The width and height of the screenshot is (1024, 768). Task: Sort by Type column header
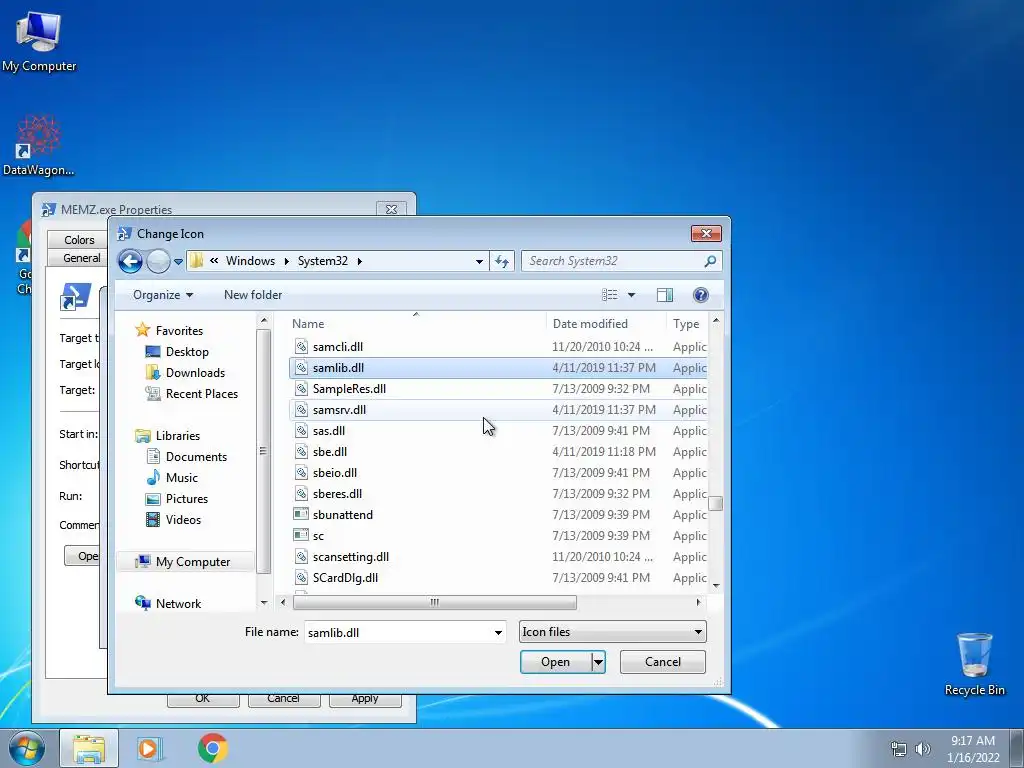[686, 324]
